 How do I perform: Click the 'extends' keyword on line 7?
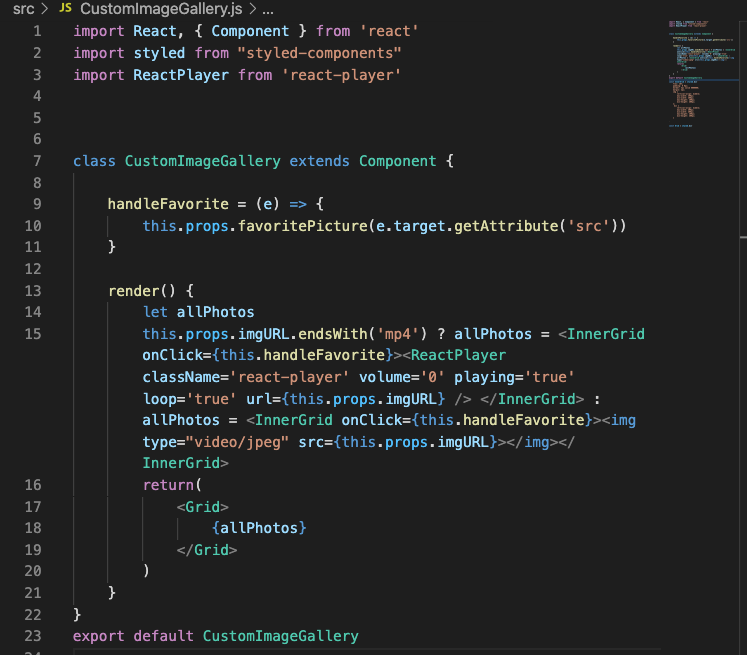coord(319,161)
